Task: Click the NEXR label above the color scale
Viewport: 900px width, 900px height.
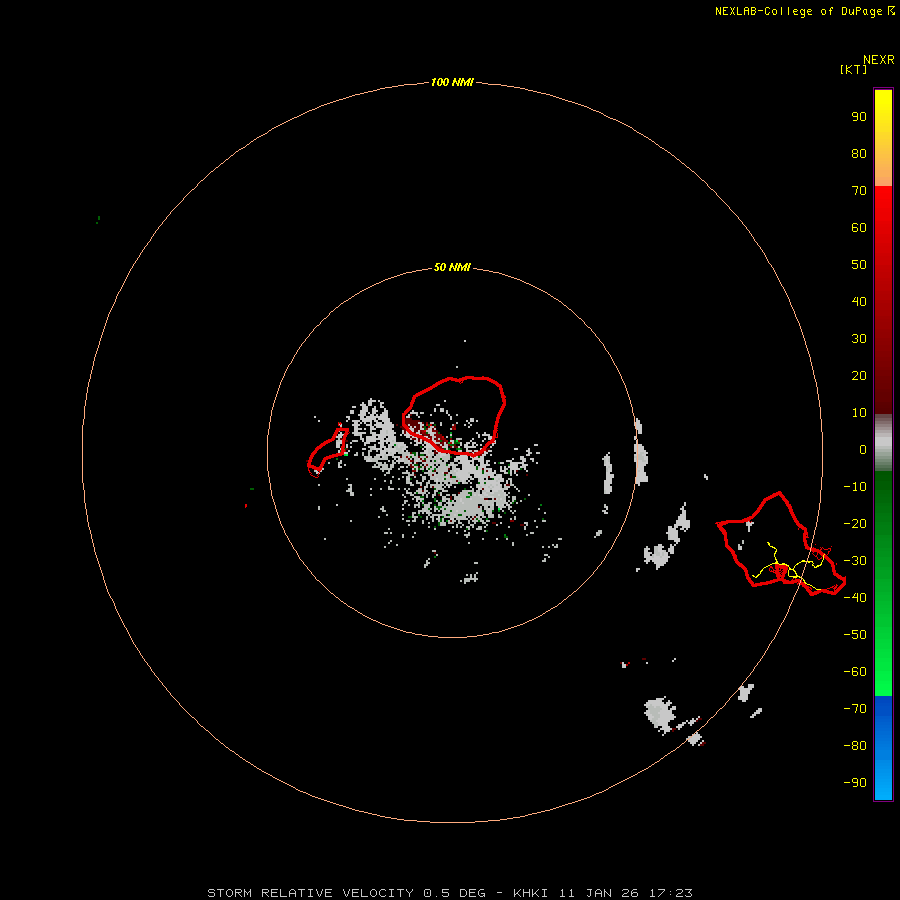Action: coord(879,60)
